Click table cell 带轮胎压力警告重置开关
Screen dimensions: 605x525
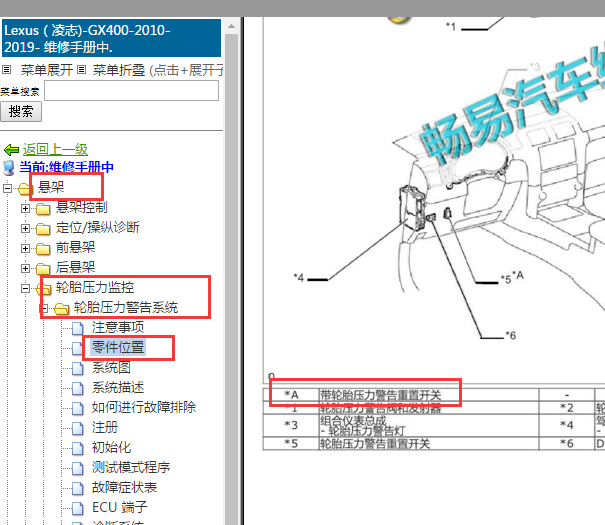coord(429,395)
